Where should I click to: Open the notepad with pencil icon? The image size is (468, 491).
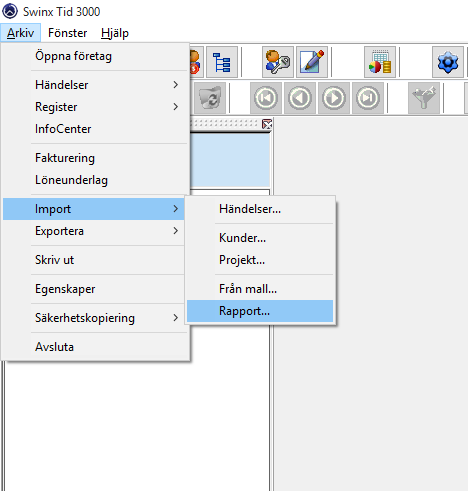coord(312,62)
